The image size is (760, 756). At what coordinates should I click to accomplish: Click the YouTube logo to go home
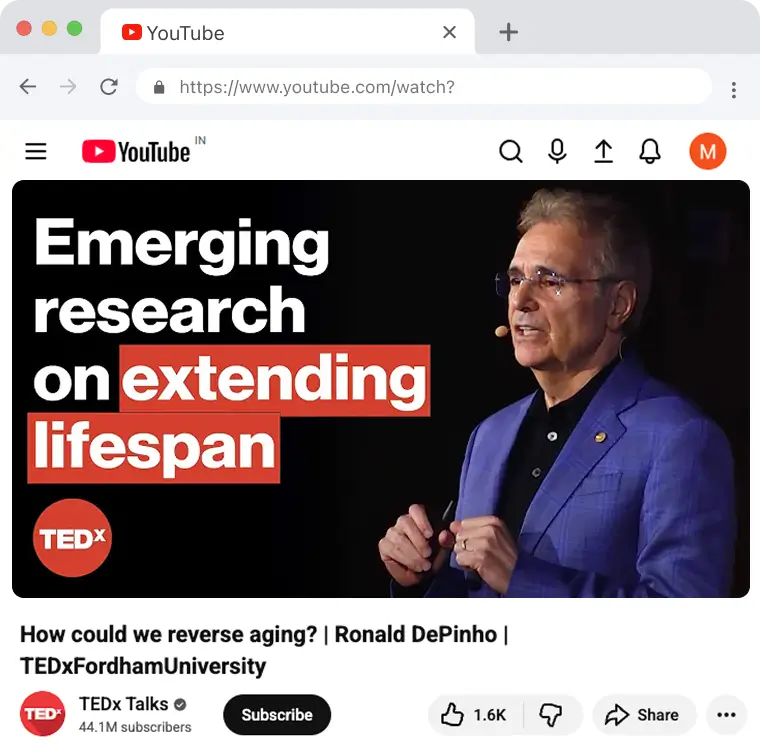pyautogui.click(x=136, y=152)
